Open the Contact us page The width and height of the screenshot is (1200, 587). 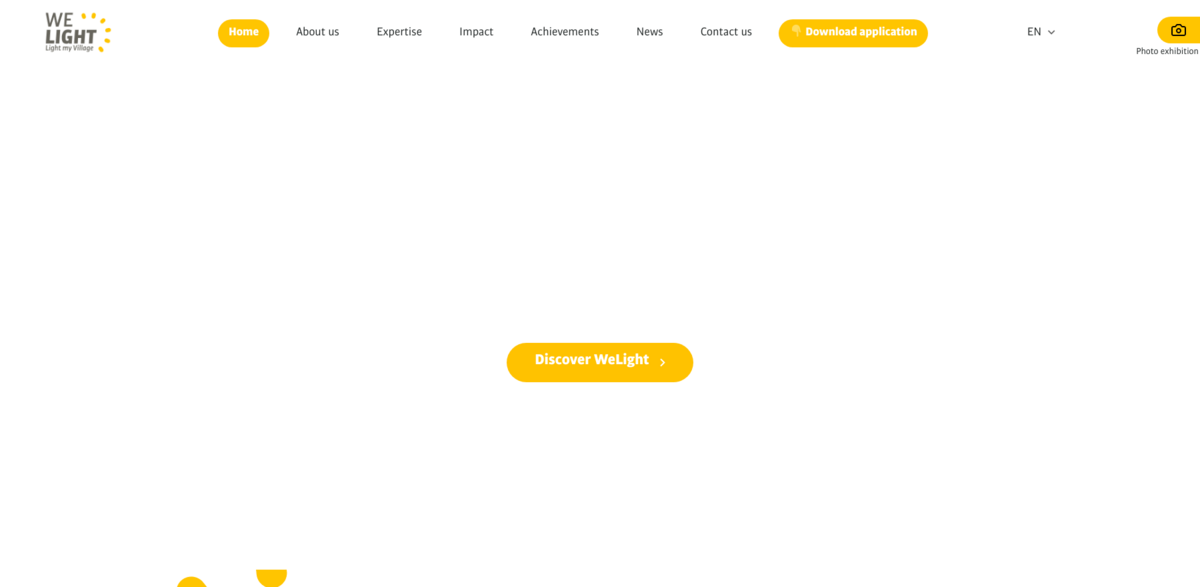click(725, 32)
